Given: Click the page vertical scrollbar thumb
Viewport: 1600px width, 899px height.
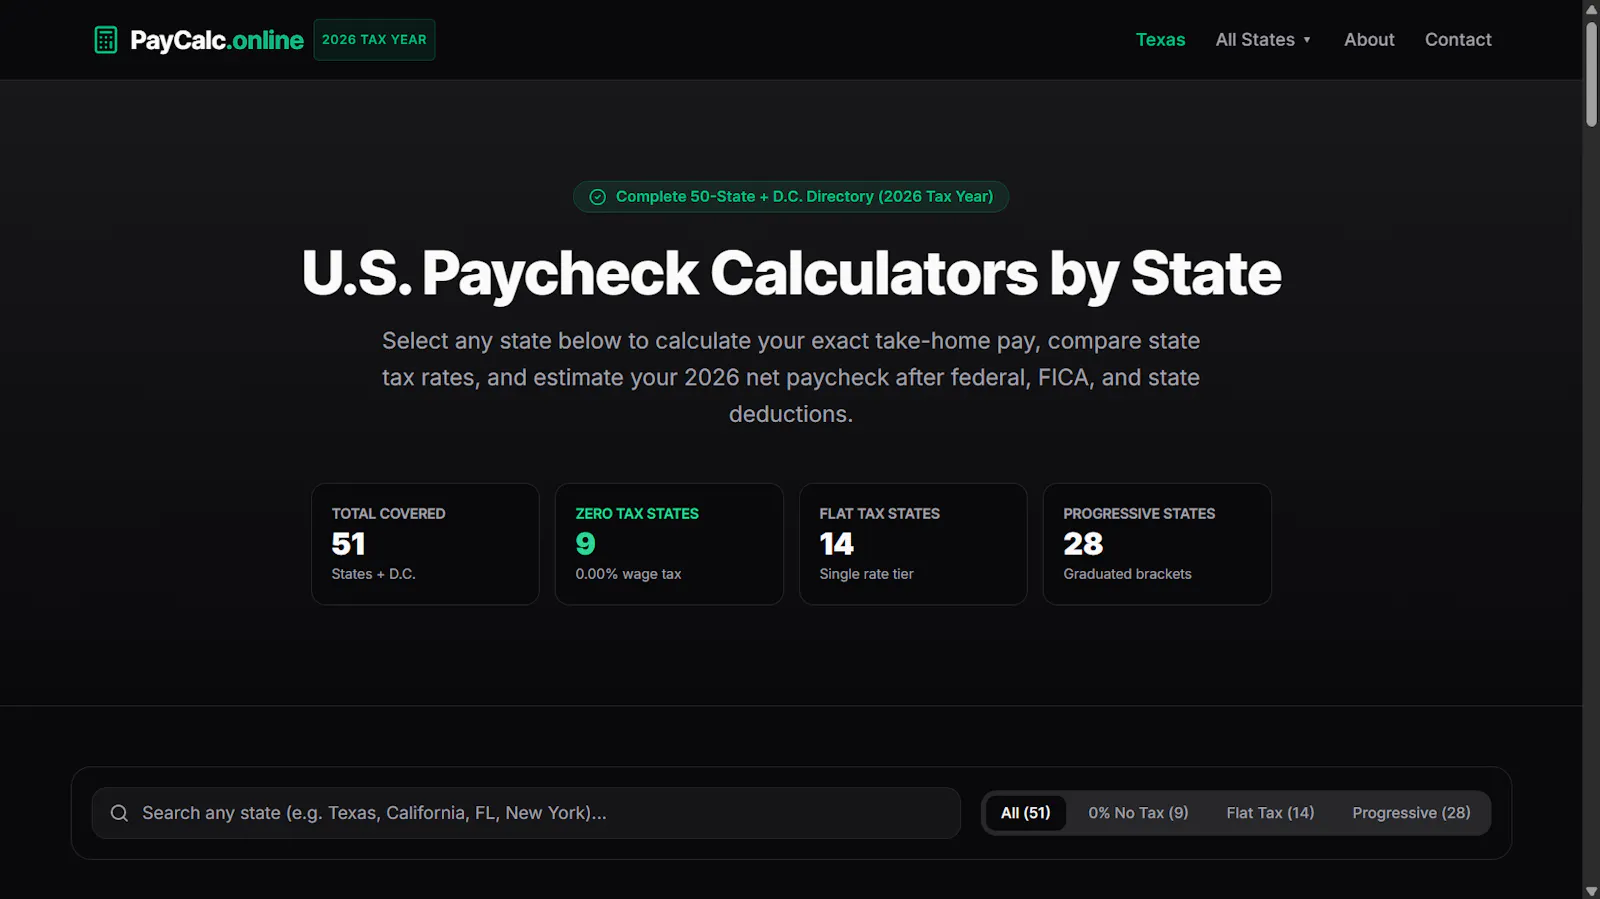Looking at the screenshot, I should [x=1591, y=74].
